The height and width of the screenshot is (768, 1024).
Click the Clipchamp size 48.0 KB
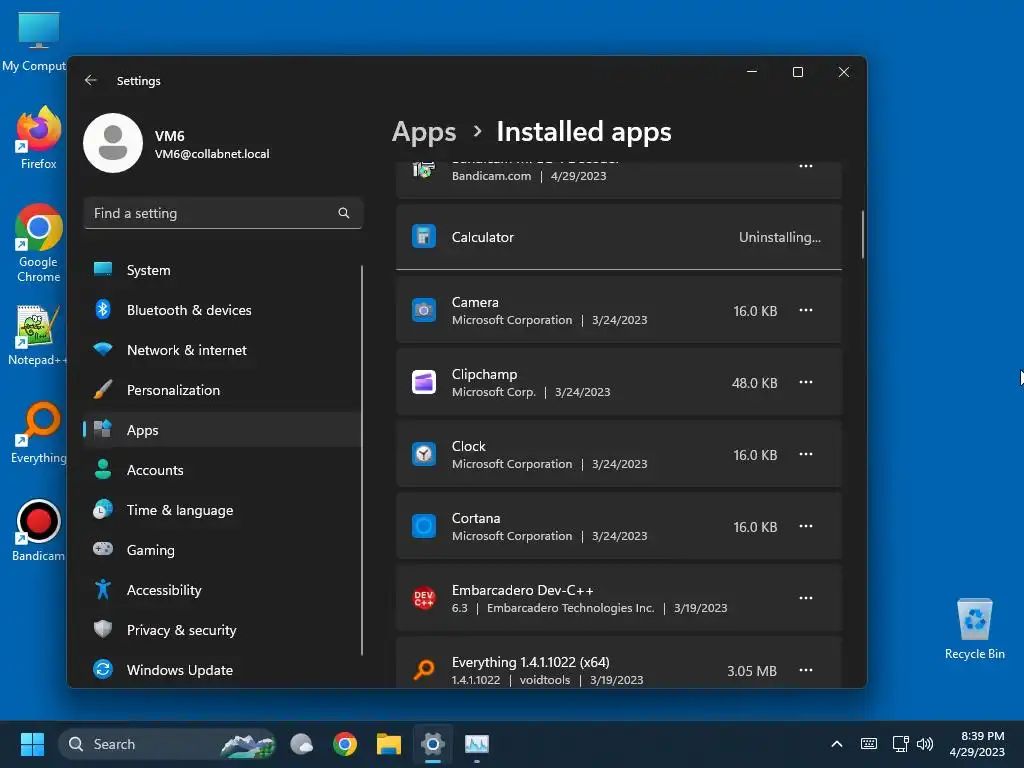[x=754, y=383]
